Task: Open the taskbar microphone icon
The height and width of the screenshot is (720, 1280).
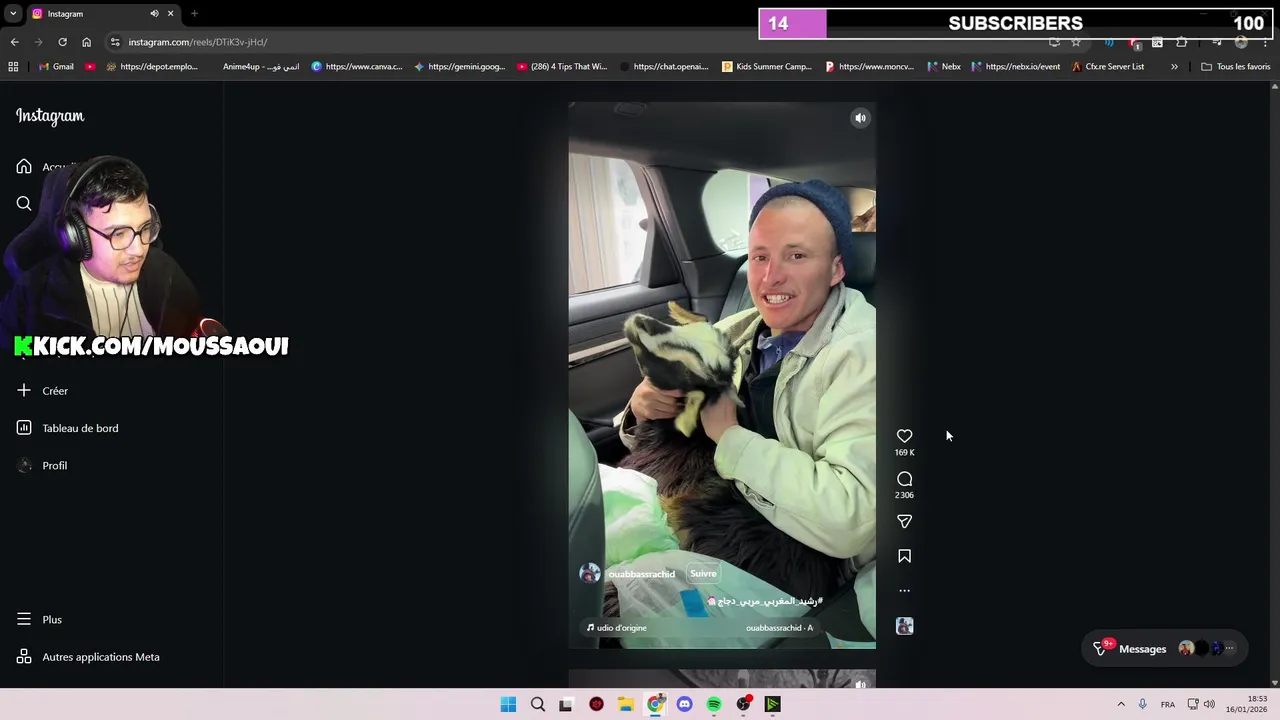Action: pos(1142,704)
